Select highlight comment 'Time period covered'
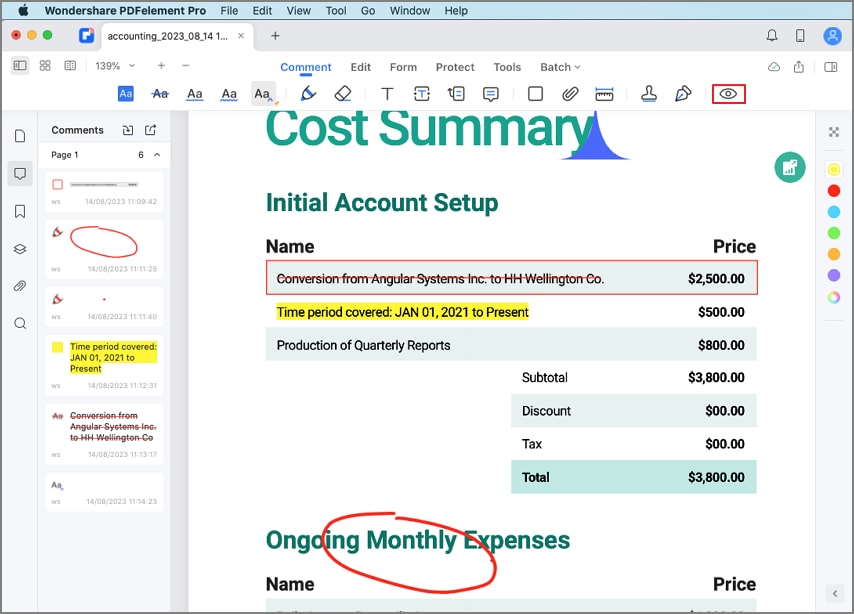Viewport: 854px width, 614px height. coord(104,365)
